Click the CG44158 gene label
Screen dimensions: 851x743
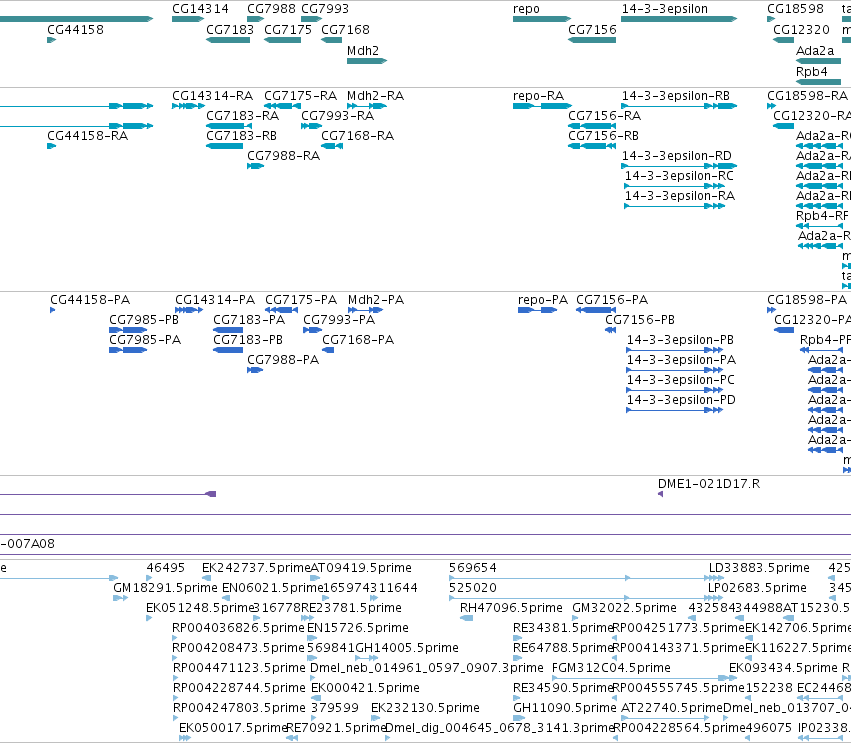[75, 29]
